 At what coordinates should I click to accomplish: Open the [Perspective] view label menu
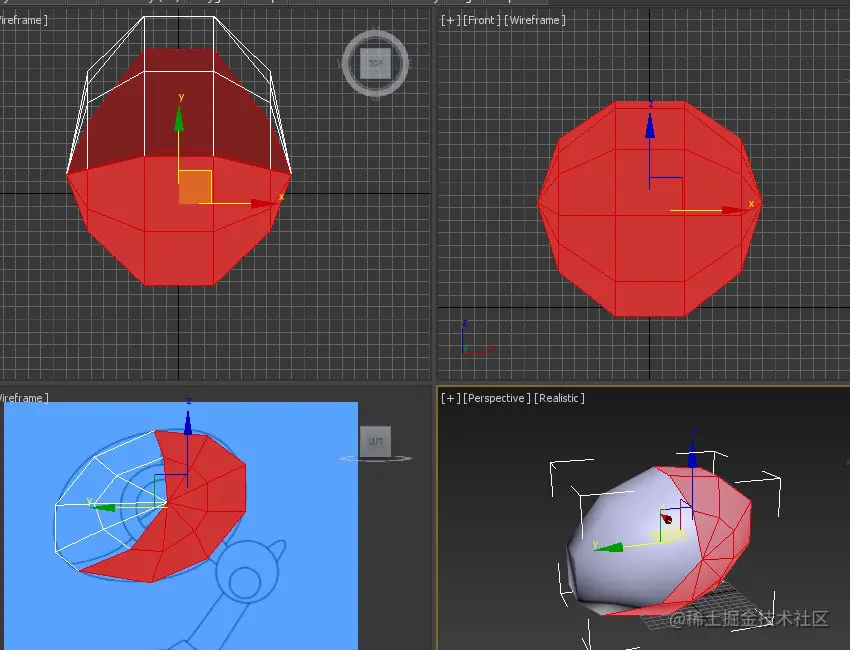pos(497,398)
